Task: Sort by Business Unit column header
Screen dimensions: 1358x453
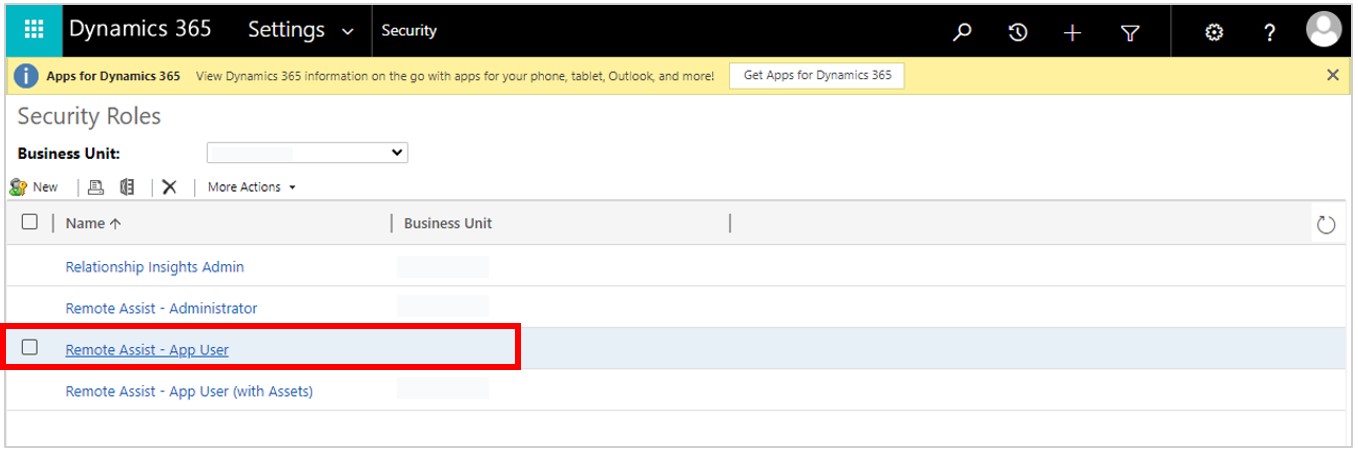Action: click(448, 224)
